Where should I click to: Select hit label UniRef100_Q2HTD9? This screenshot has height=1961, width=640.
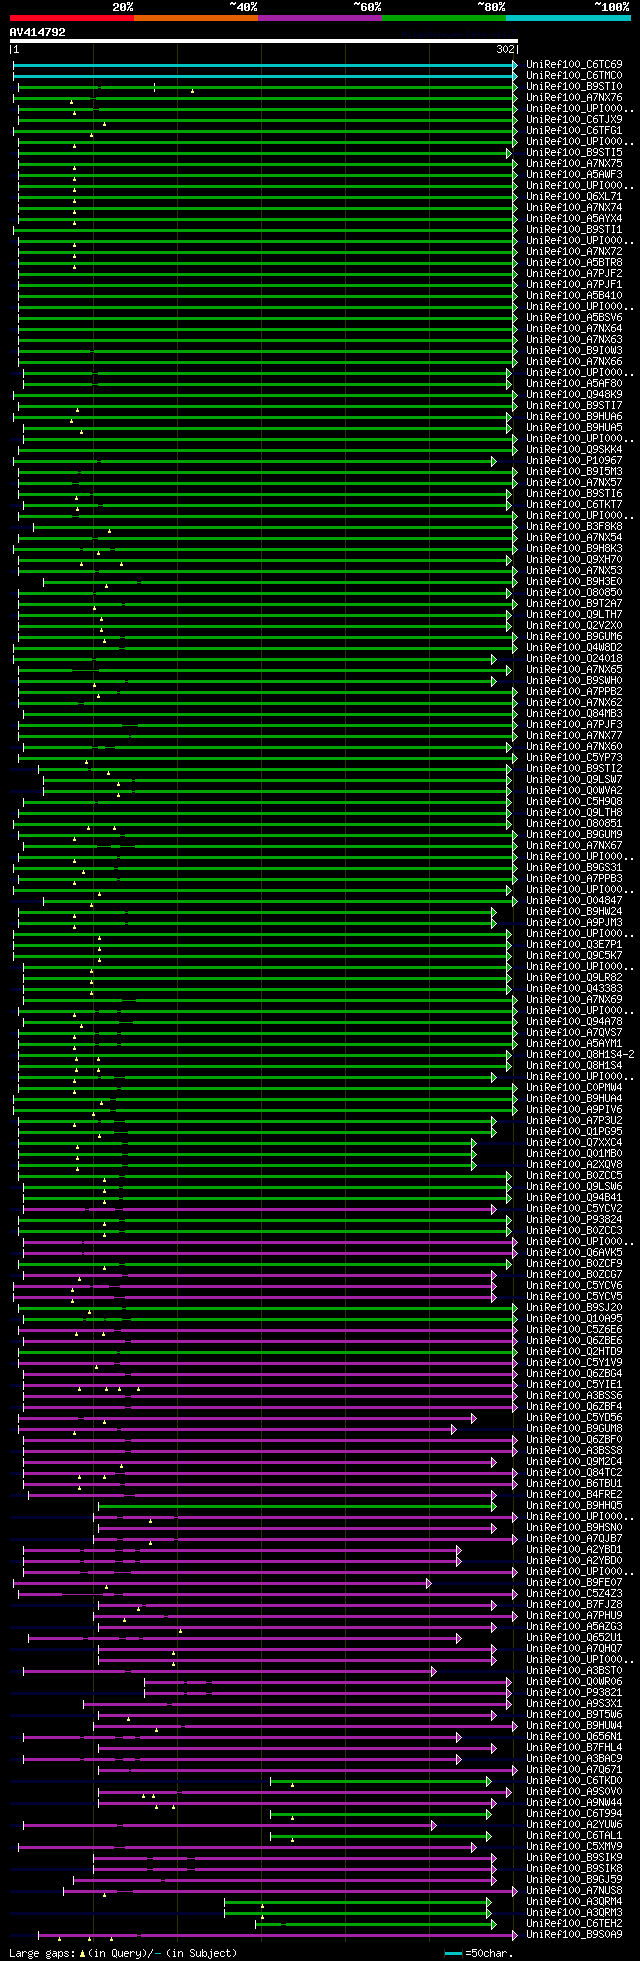pos(574,1352)
